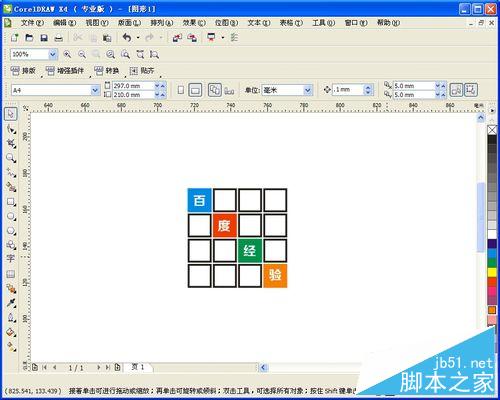Click the blue 百 square on canvas

[x=199, y=200]
